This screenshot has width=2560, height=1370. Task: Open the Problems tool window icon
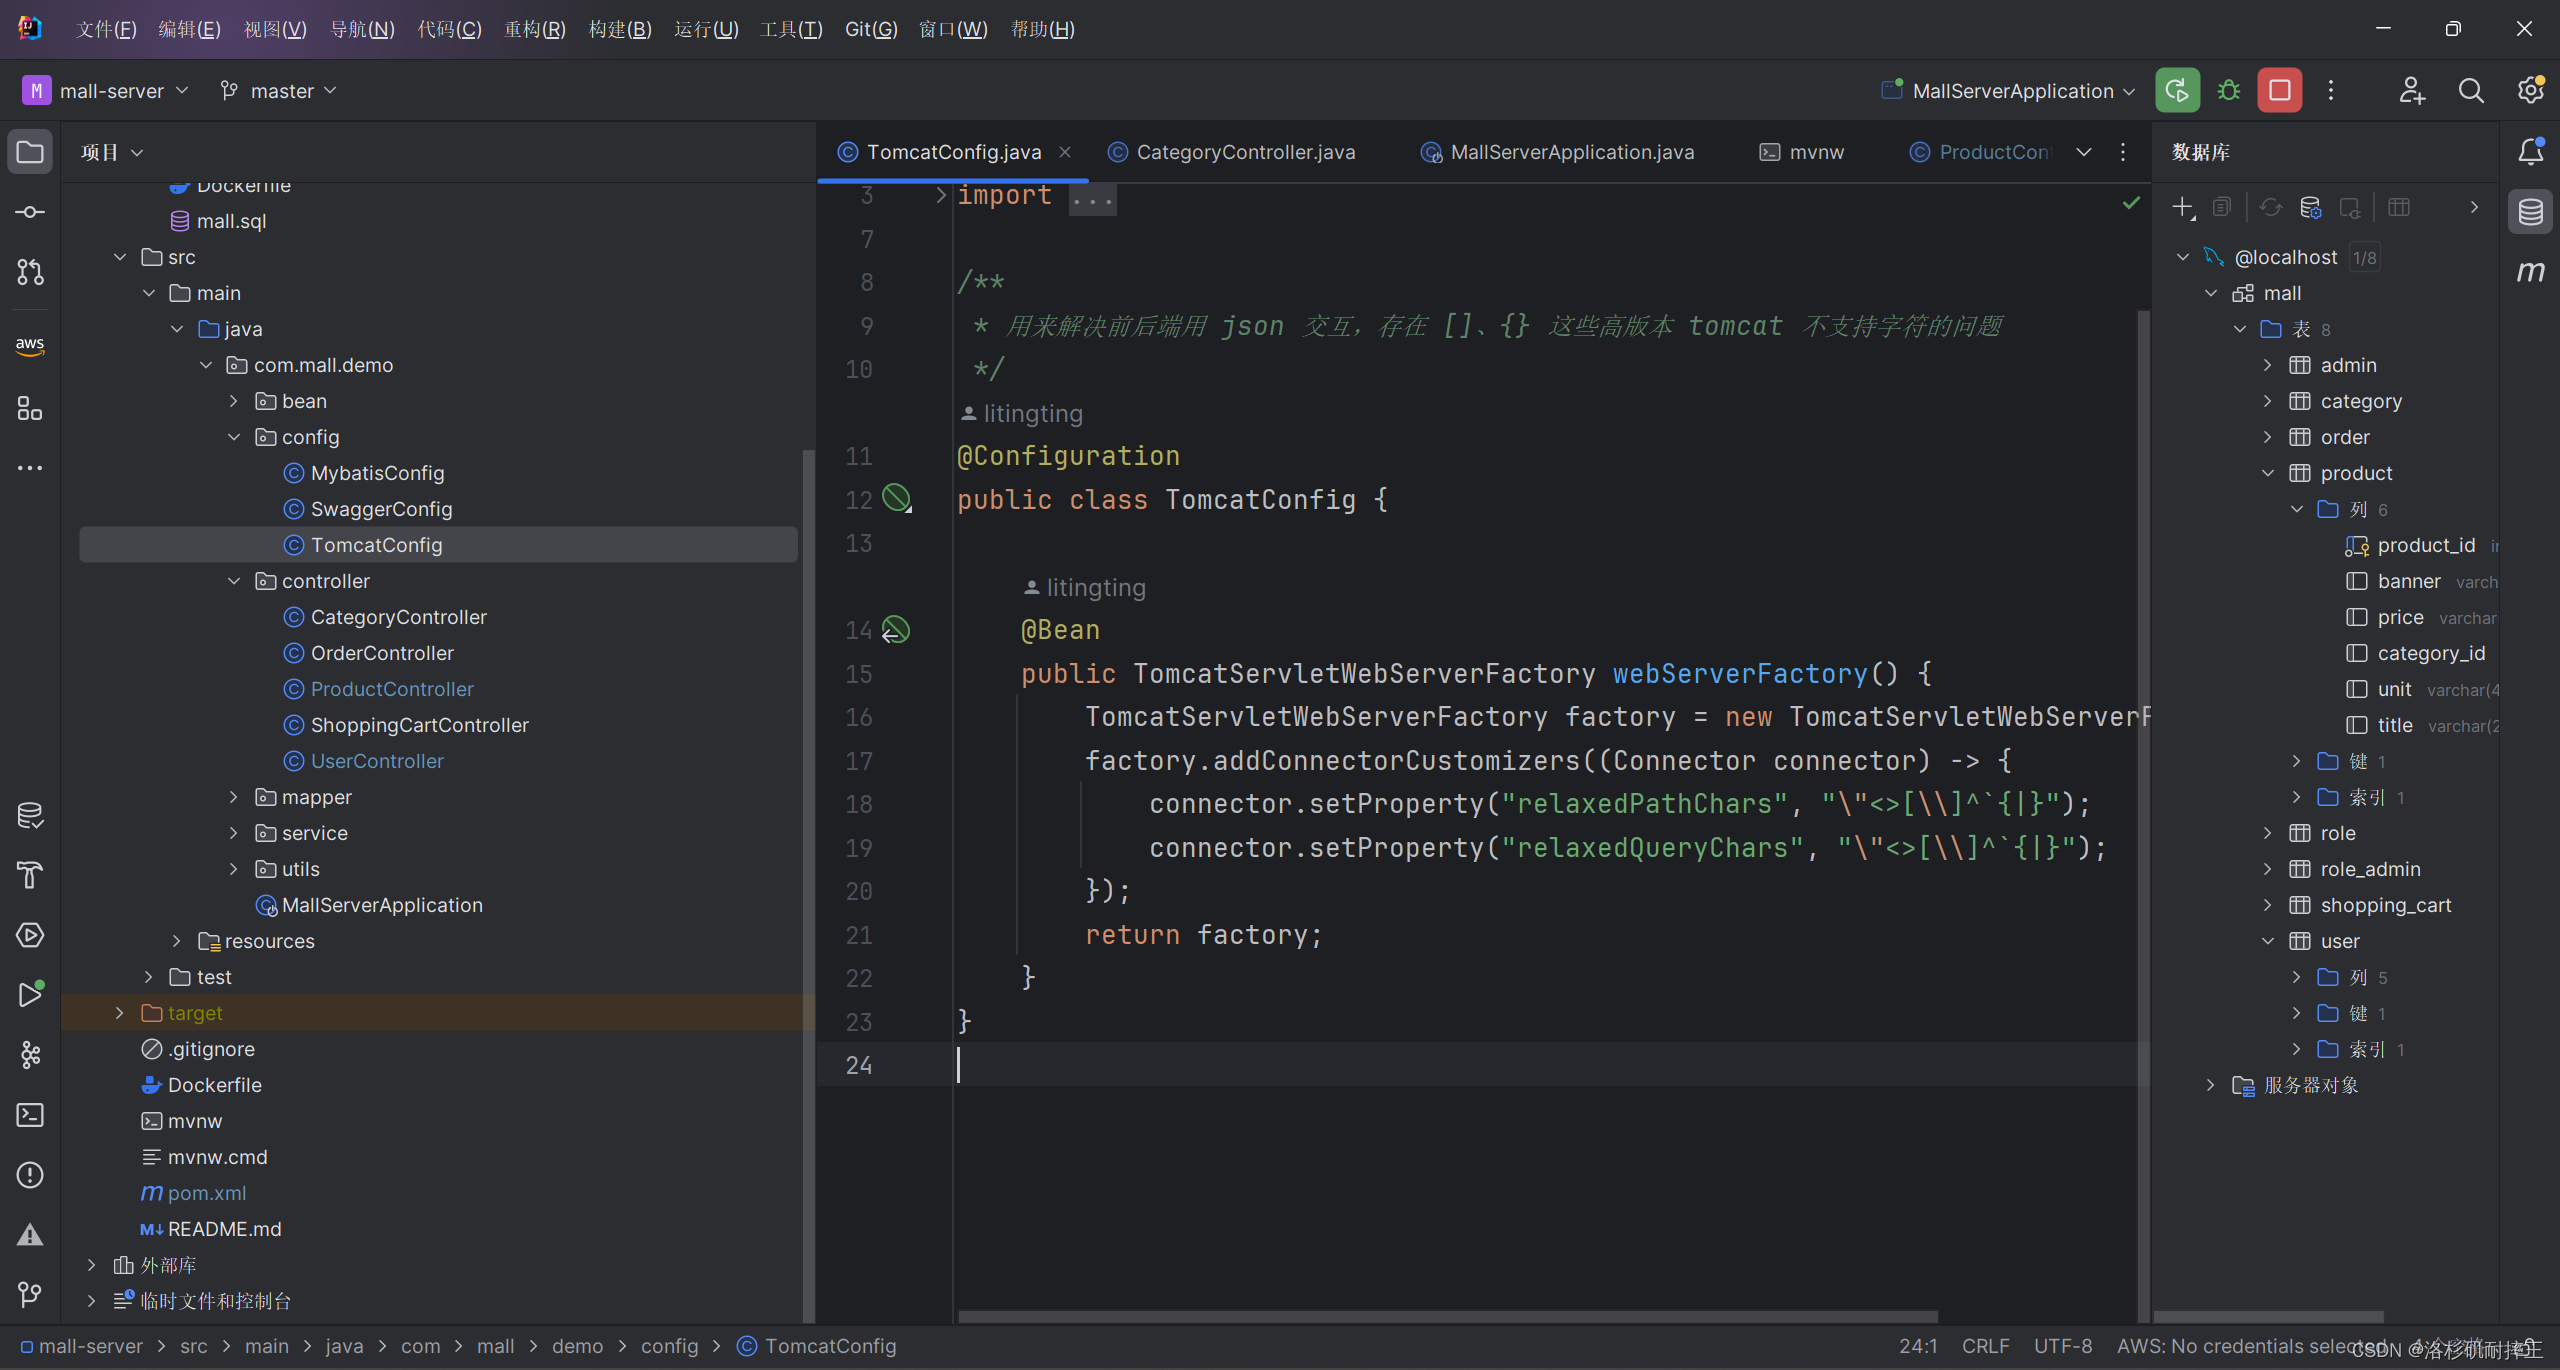pyautogui.click(x=30, y=1175)
